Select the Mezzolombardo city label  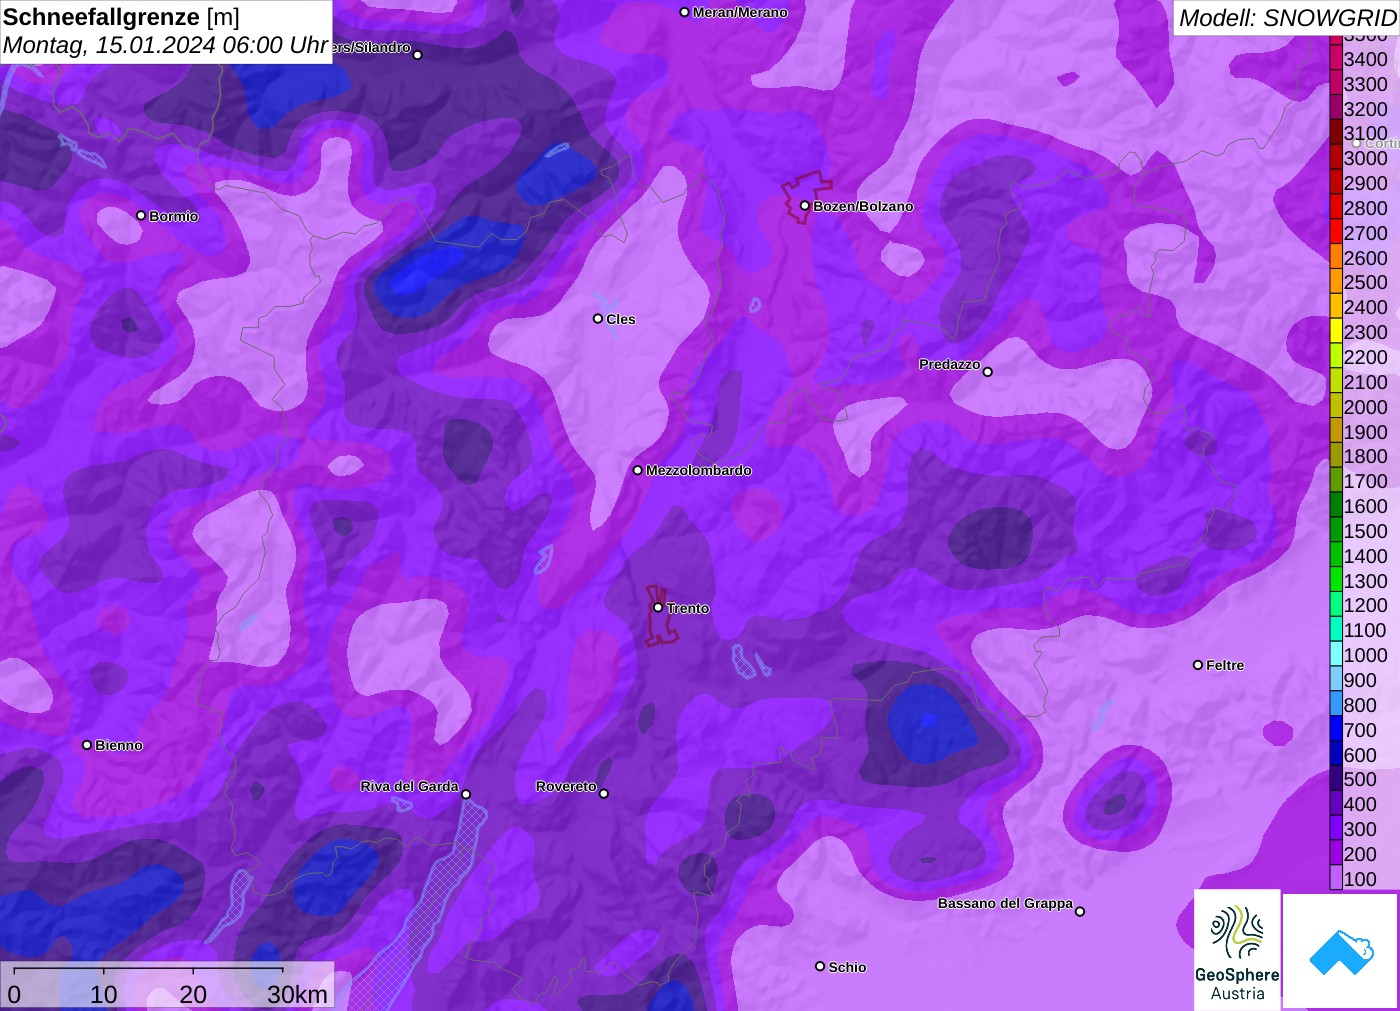point(699,470)
